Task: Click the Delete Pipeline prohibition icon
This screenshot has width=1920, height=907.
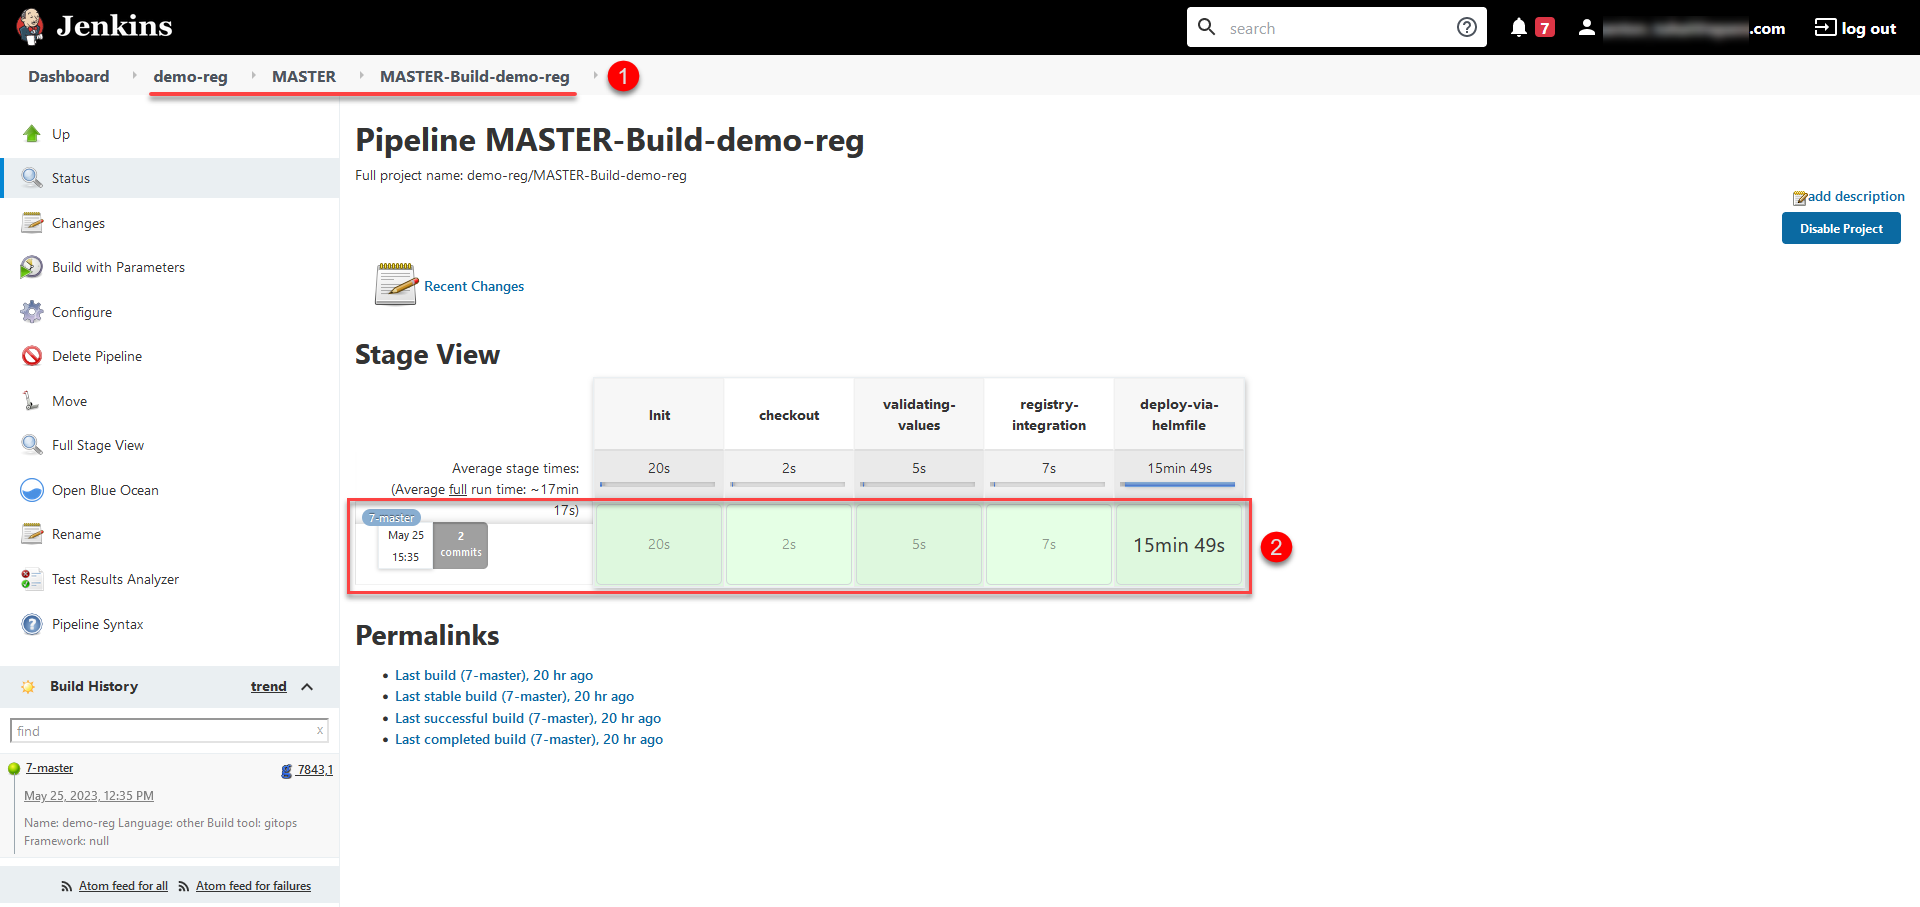Action: coord(32,356)
